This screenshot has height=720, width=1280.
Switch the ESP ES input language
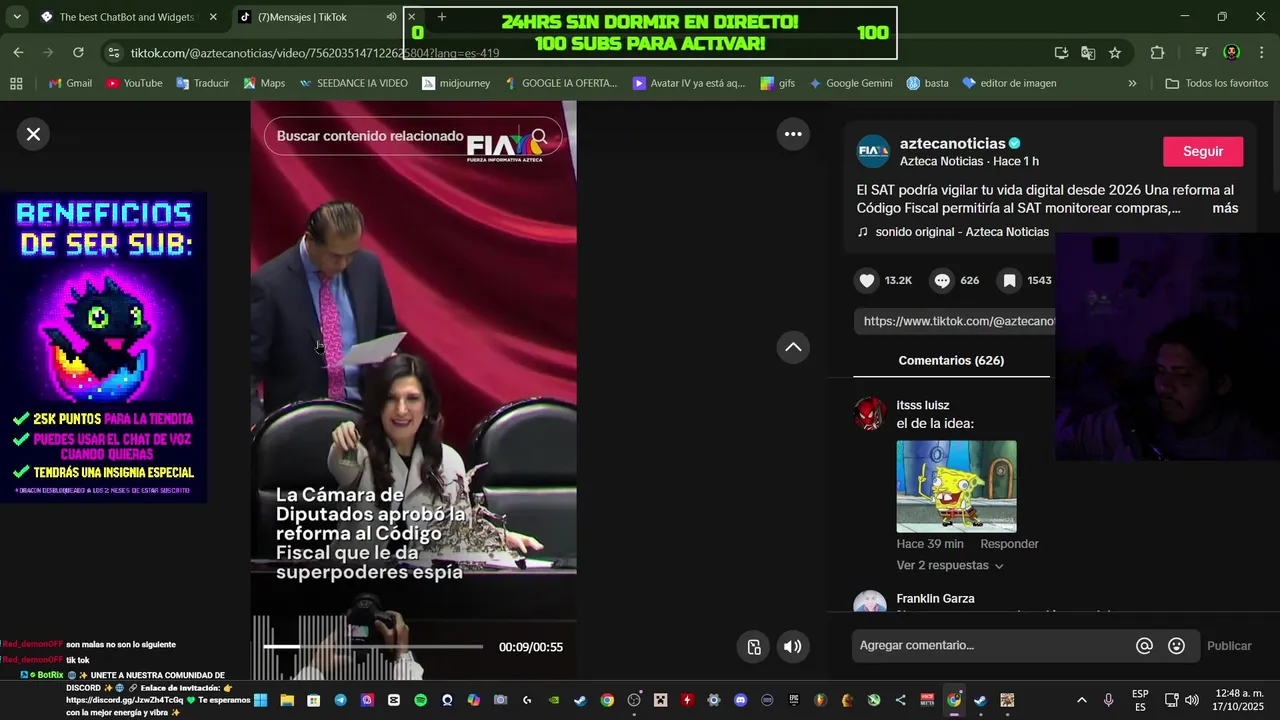click(1140, 701)
